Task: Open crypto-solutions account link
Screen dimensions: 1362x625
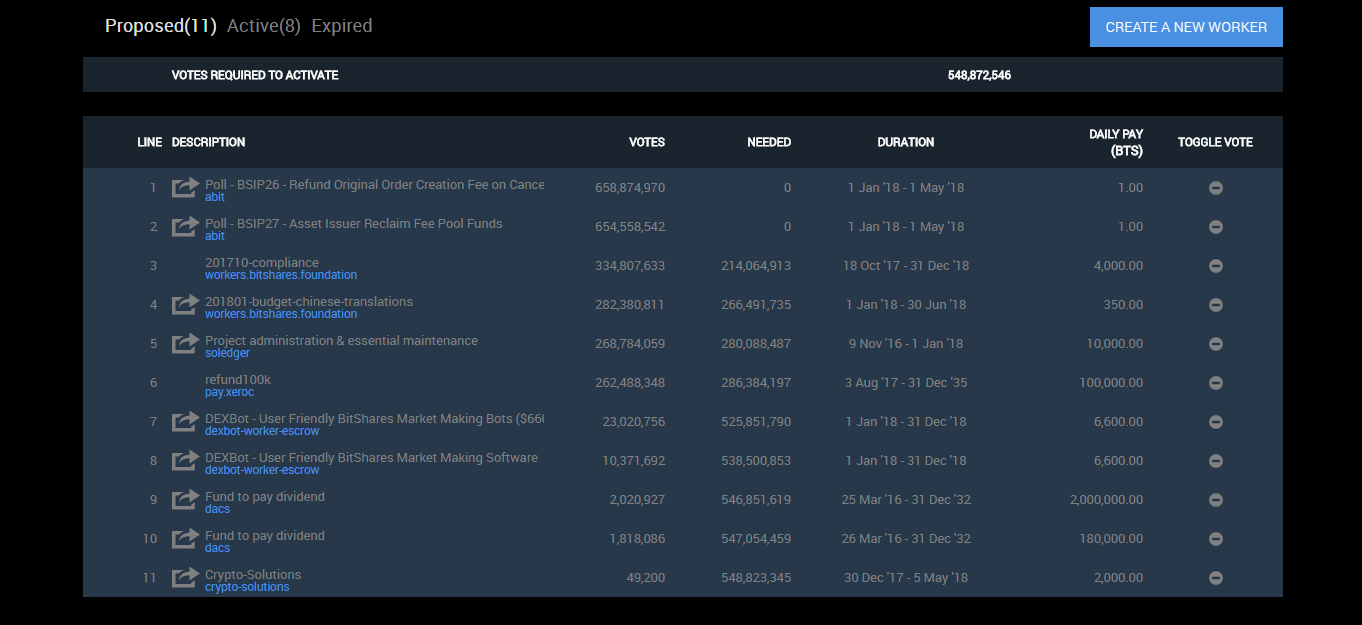Action: (247, 587)
